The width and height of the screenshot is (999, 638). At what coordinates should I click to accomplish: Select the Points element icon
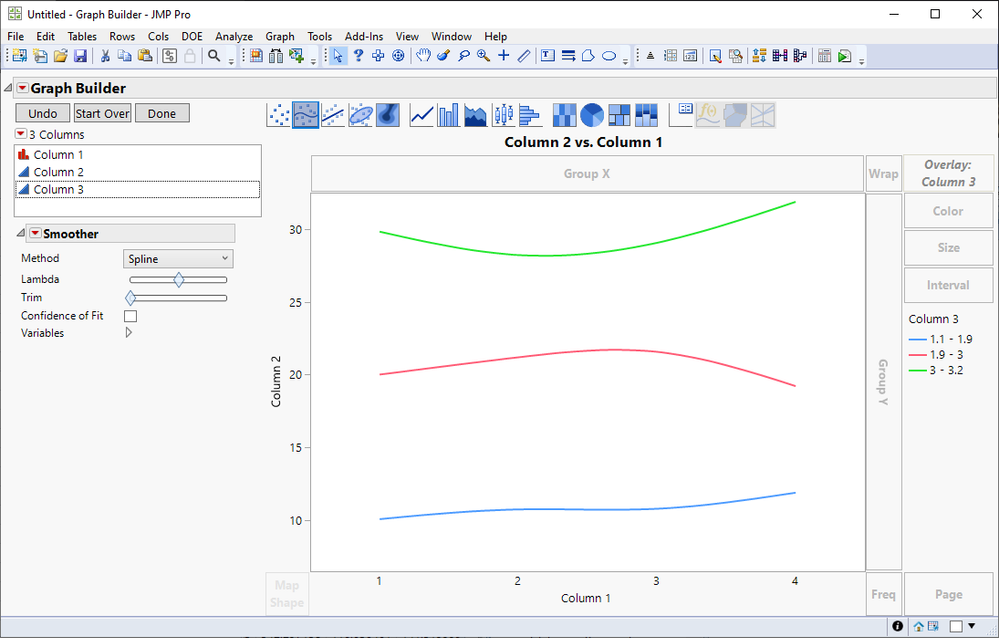click(278, 115)
